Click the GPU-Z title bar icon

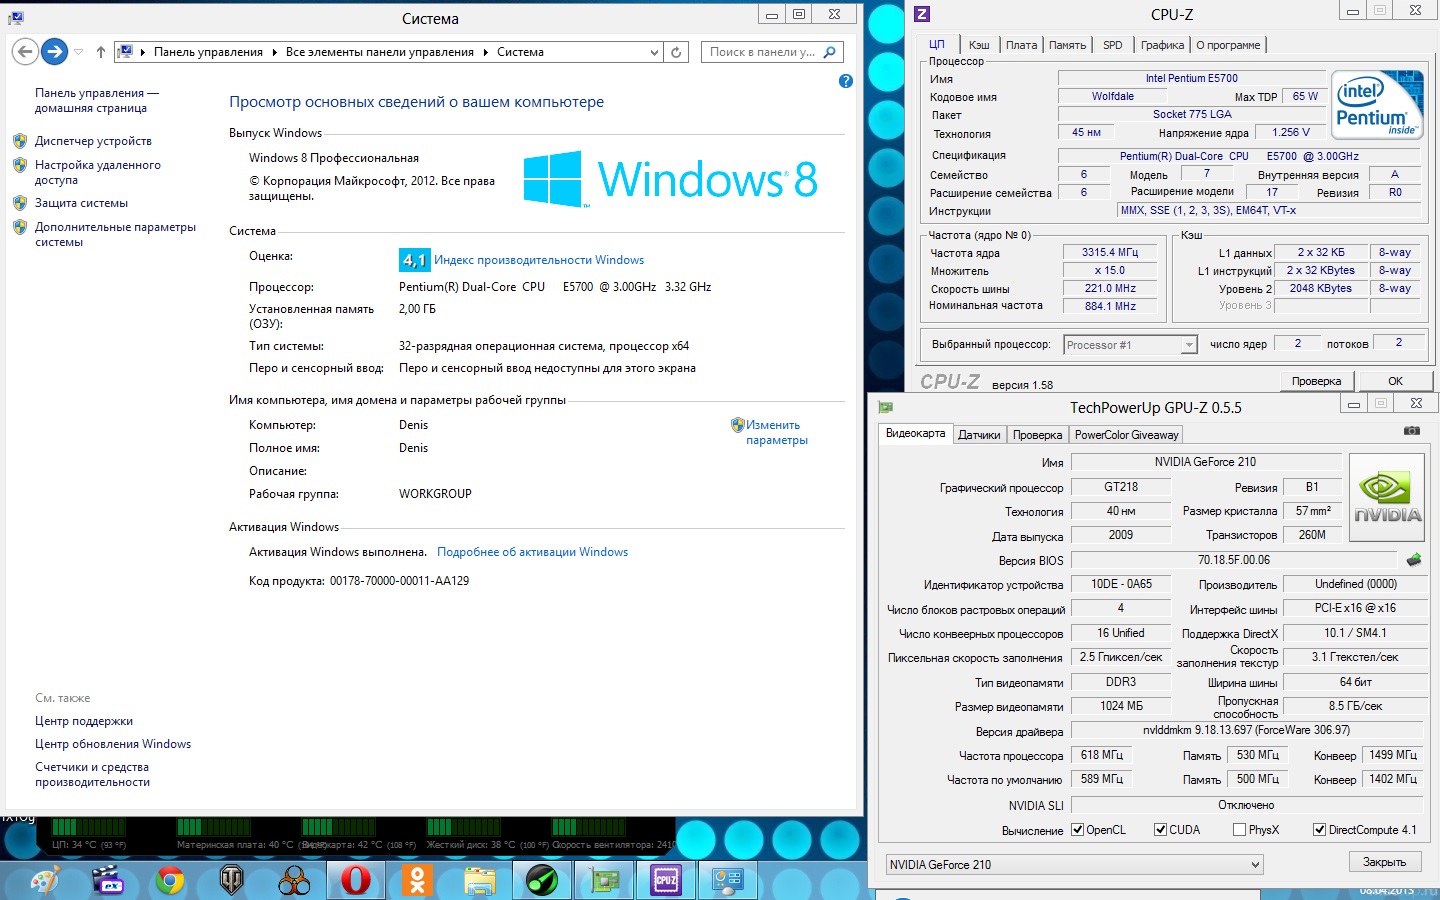(x=885, y=407)
